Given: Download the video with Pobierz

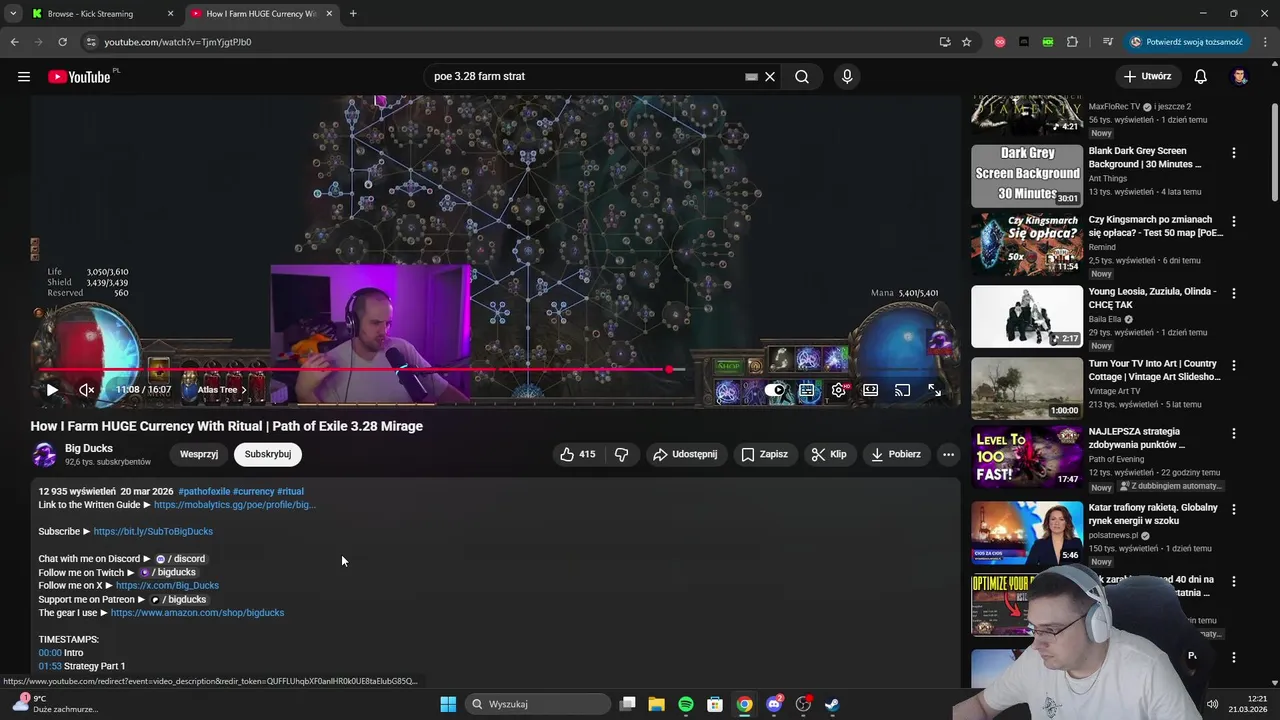Looking at the screenshot, I should click(x=895, y=454).
